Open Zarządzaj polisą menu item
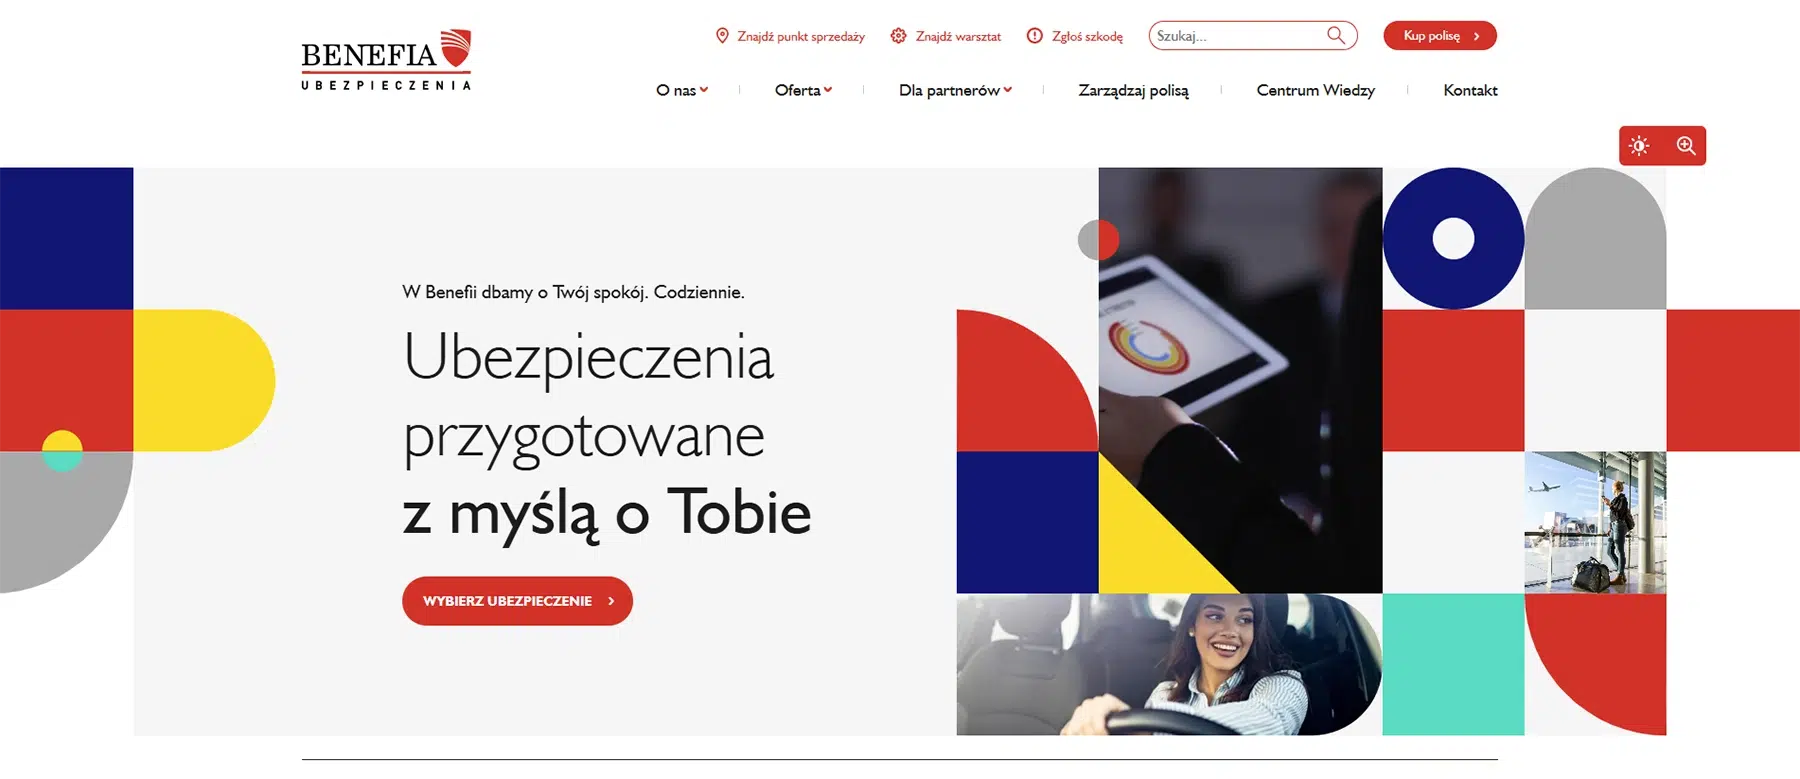The width and height of the screenshot is (1800, 779). point(1133,91)
